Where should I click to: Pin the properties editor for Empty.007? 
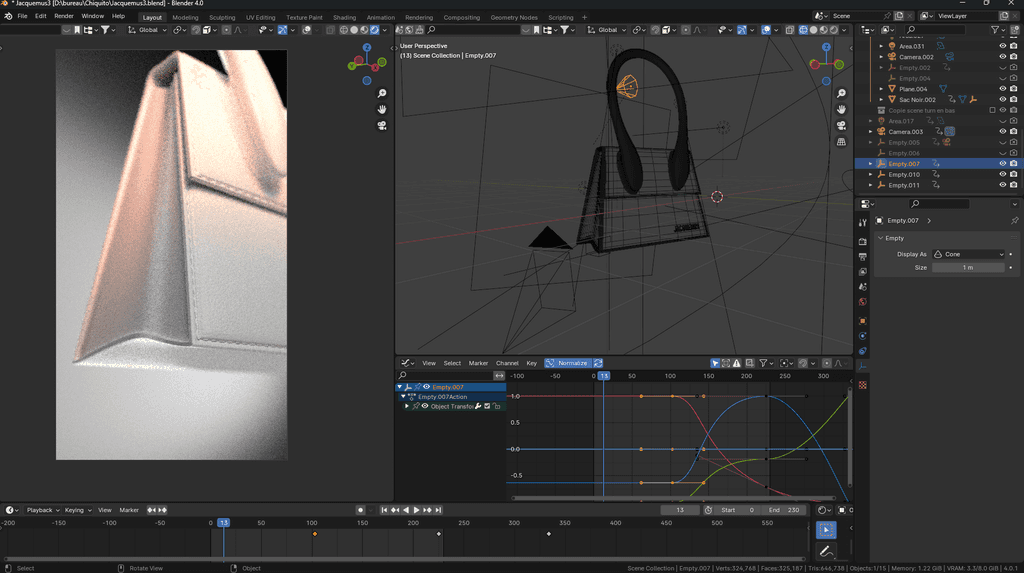click(1014, 220)
